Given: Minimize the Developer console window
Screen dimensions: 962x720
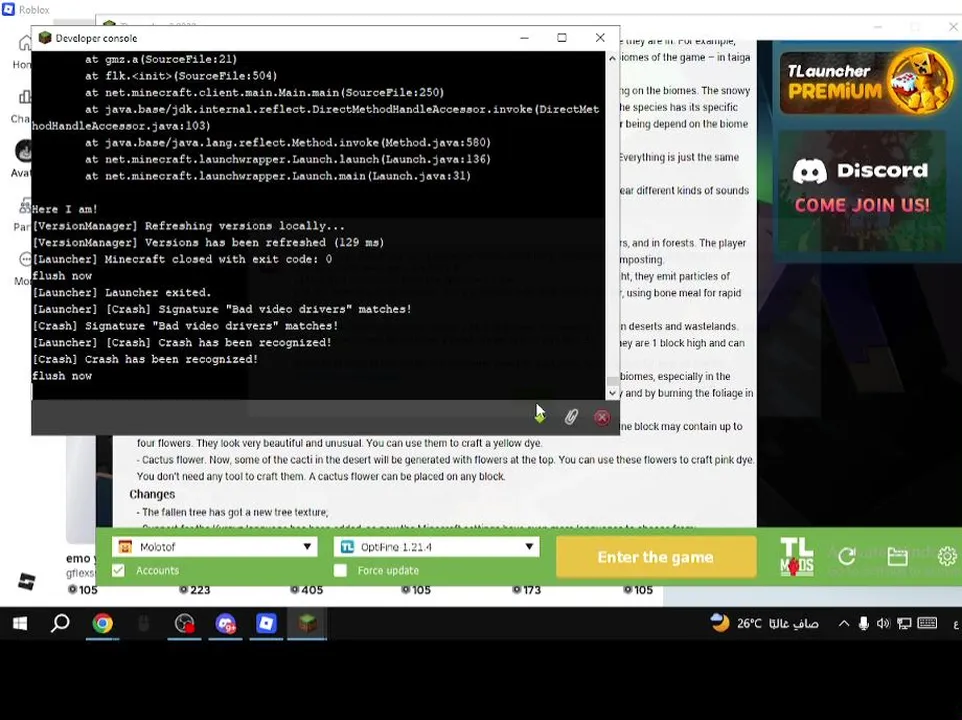Looking at the screenshot, I should 524,38.
